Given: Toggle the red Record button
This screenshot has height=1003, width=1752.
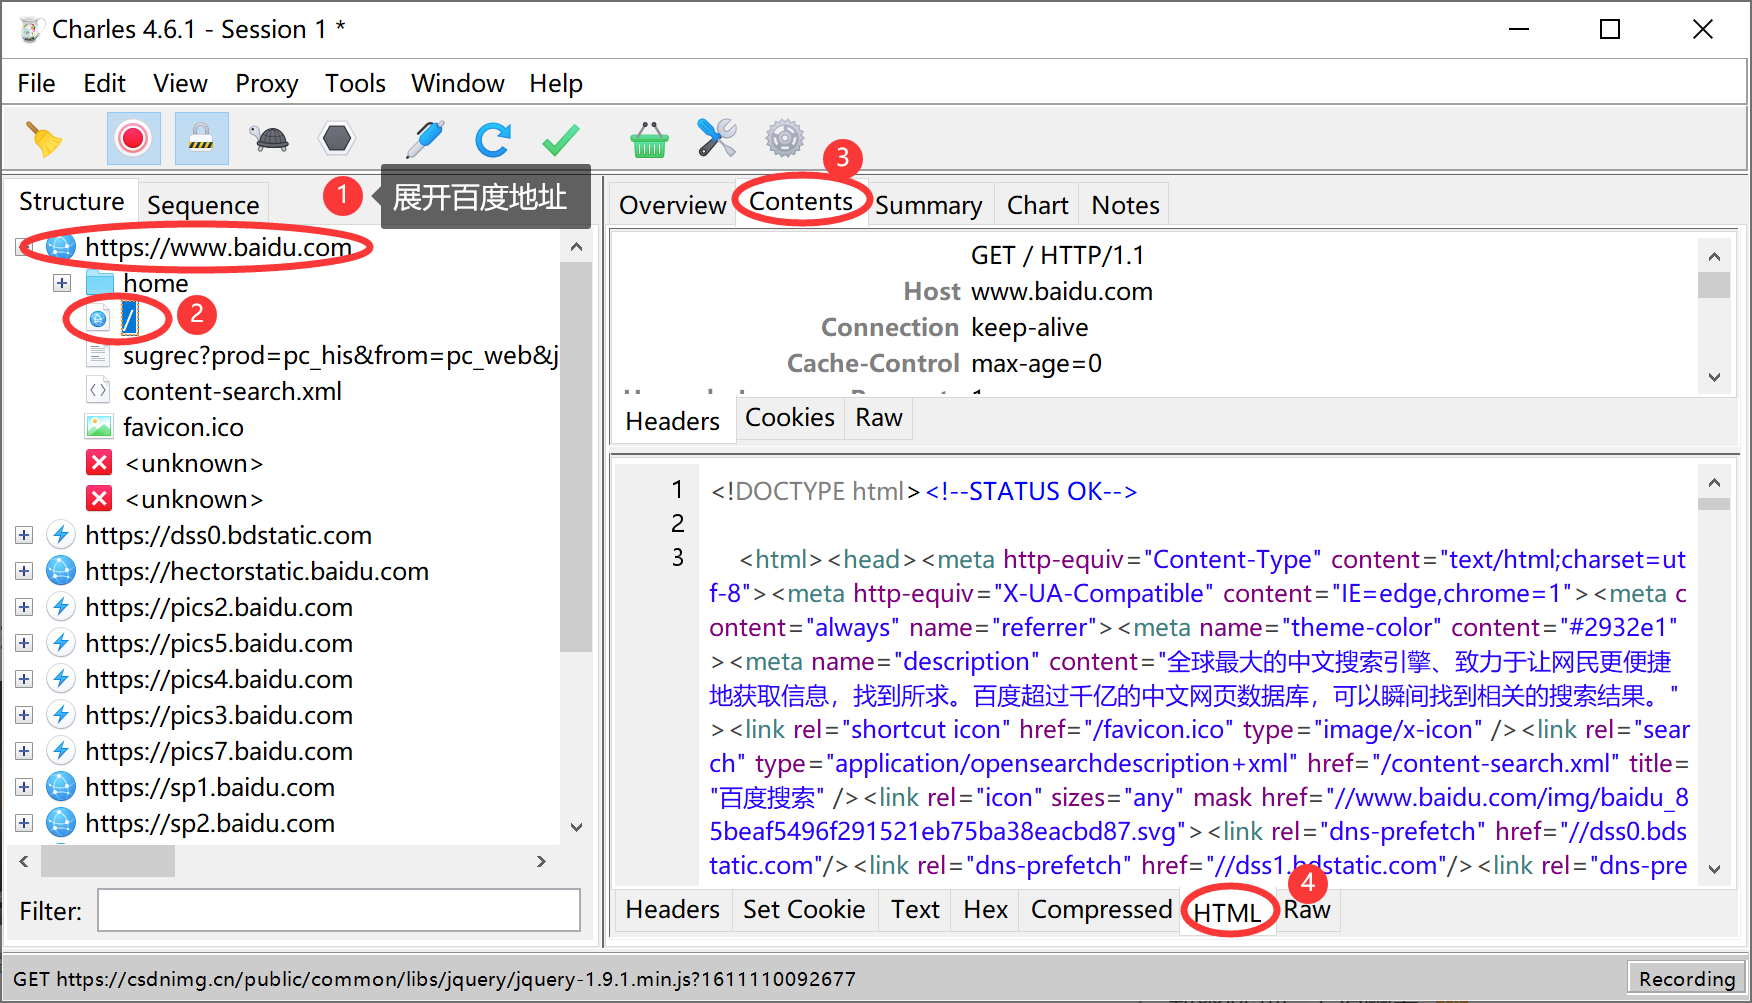Looking at the screenshot, I should tap(133, 138).
